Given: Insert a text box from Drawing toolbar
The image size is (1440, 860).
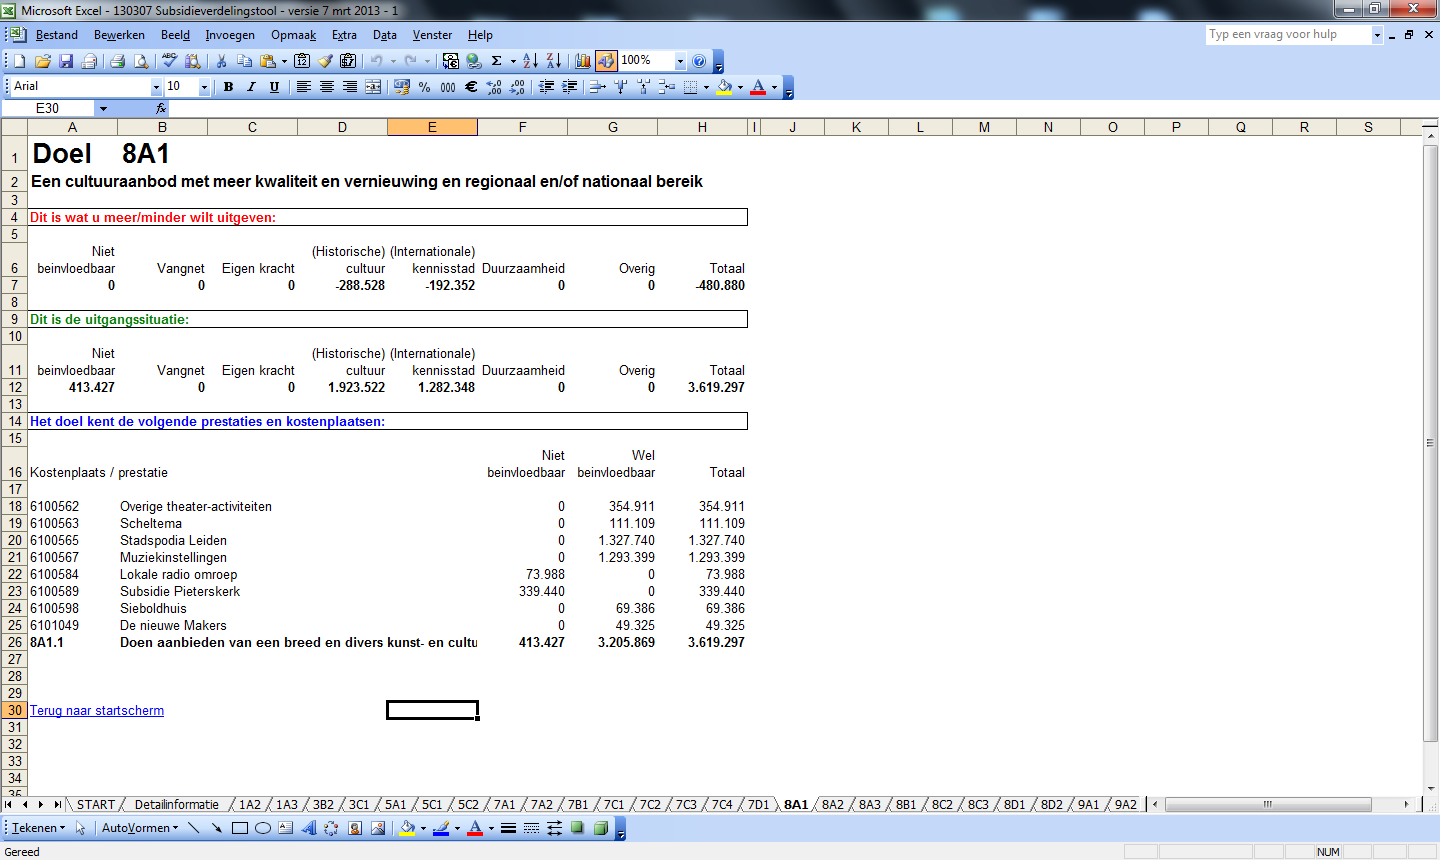Looking at the screenshot, I should pyautogui.click(x=286, y=828).
